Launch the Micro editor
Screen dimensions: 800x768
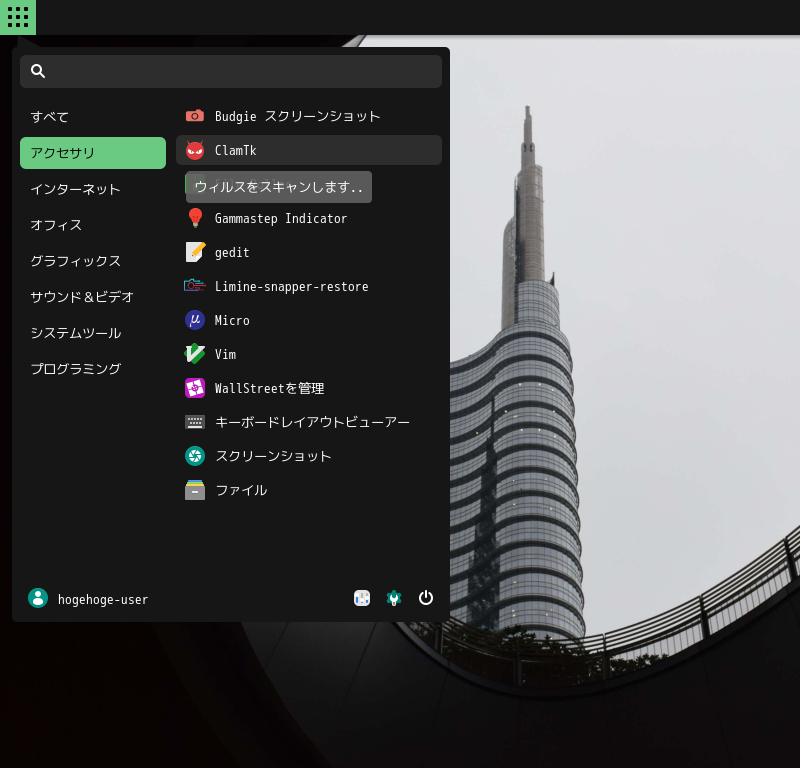(309, 320)
